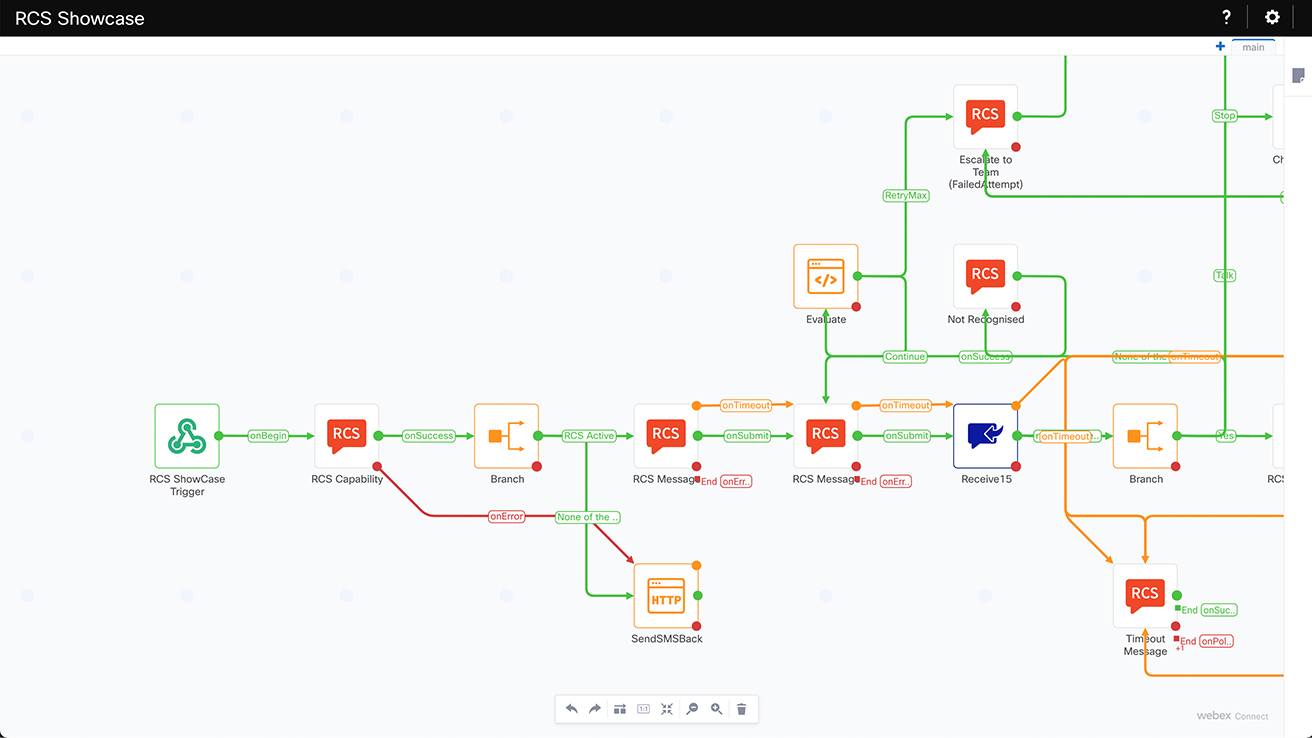Select the first RCS Message node
The width and height of the screenshot is (1312, 738).
pos(666,436)
